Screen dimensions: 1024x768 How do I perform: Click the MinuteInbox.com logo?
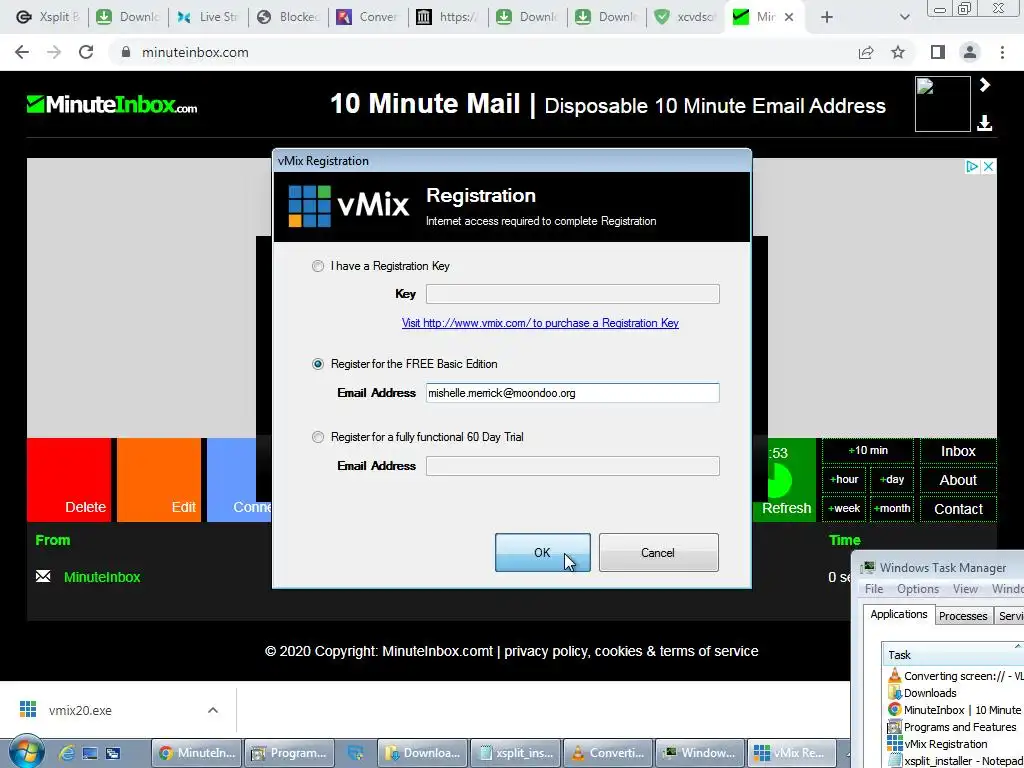point(112,104)
